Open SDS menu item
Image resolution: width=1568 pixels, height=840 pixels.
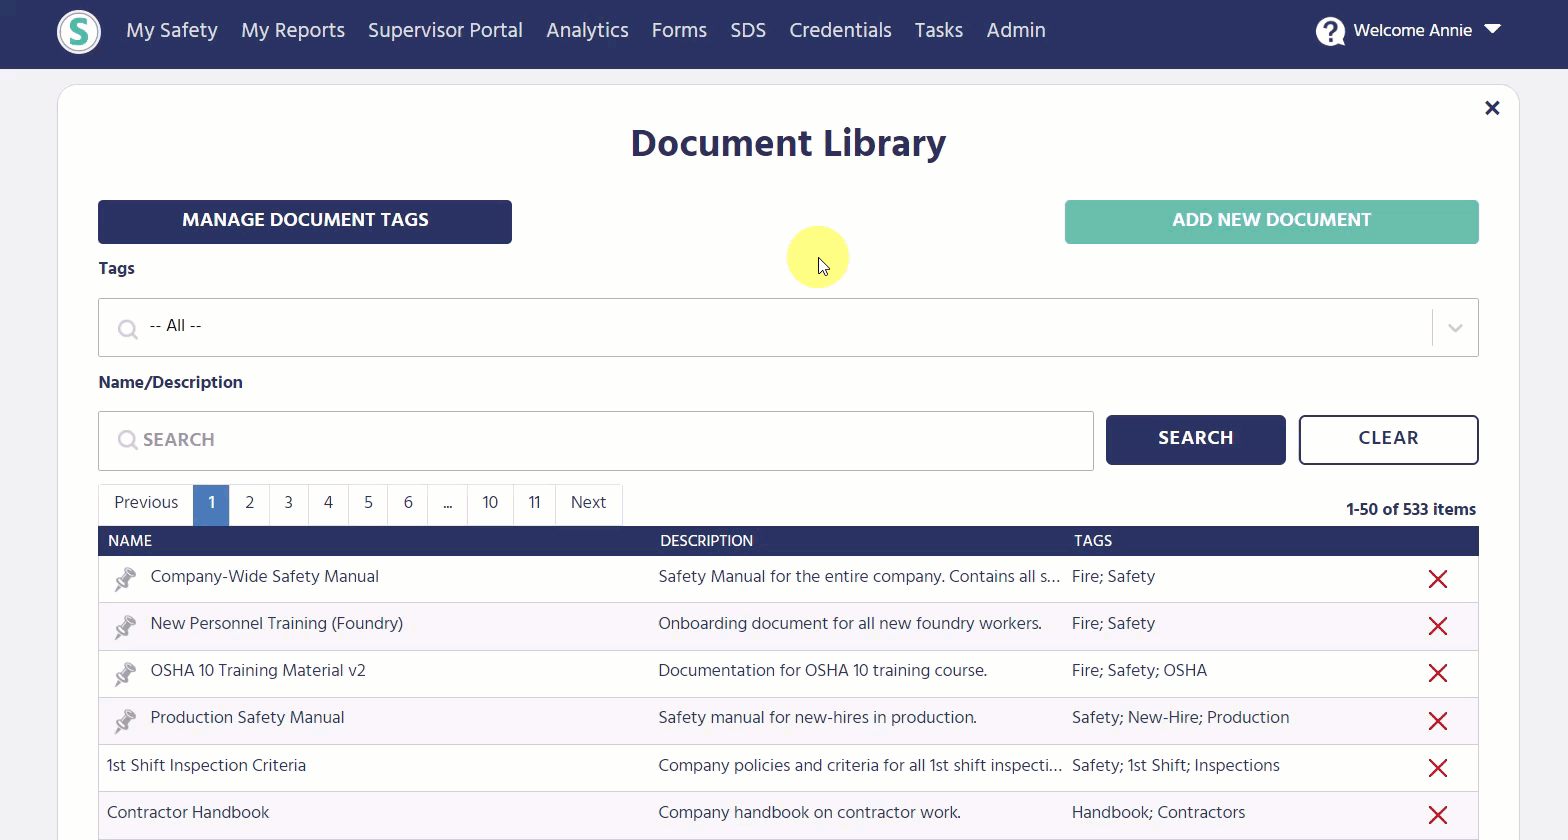748,30
